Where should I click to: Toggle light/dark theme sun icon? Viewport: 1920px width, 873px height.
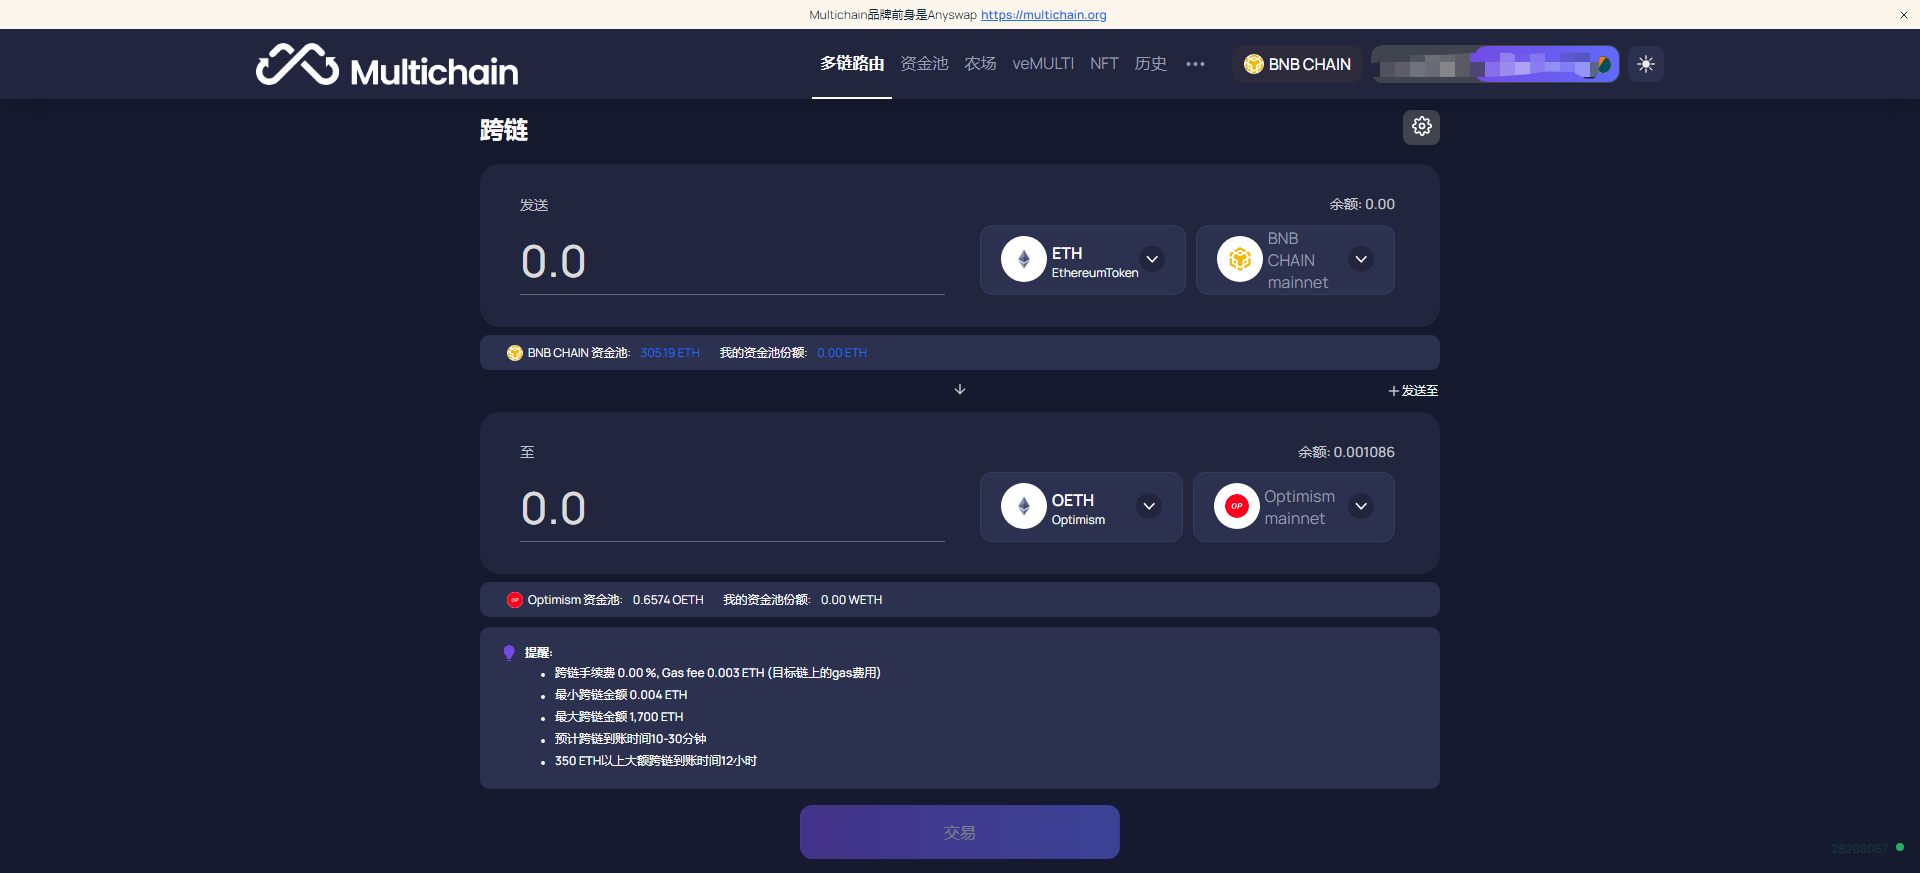pos(1645,64)
